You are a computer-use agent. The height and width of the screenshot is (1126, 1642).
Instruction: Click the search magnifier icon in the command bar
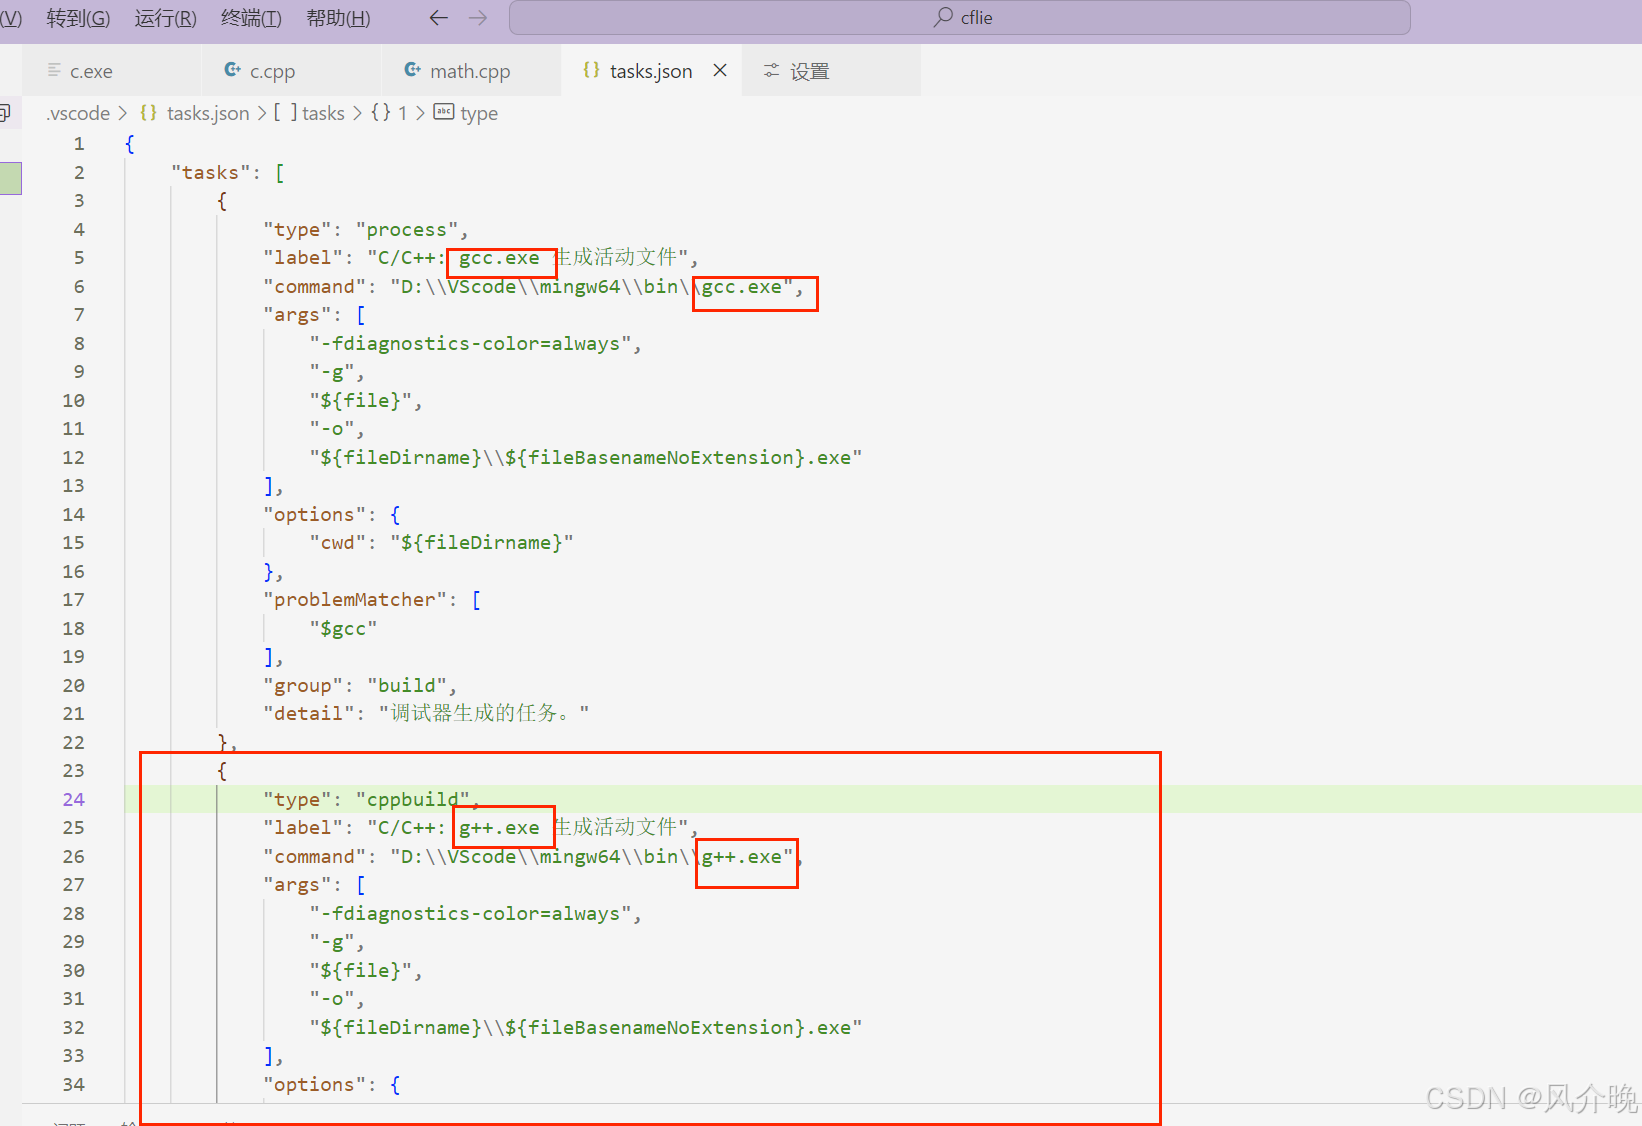941,17
